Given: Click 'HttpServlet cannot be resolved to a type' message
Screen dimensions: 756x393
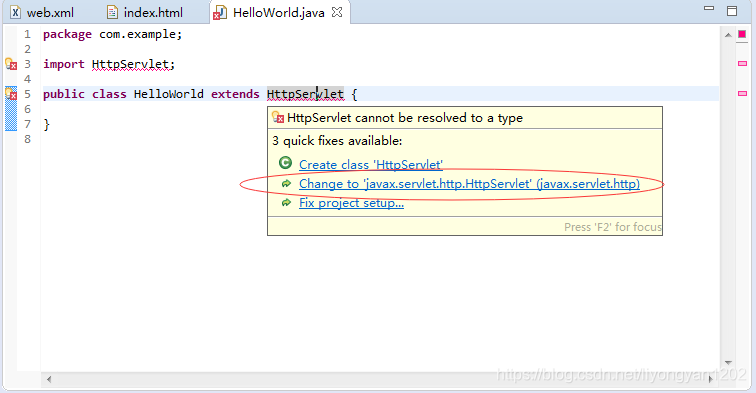Looking at the screenshot, I should [x=405, y=118].
